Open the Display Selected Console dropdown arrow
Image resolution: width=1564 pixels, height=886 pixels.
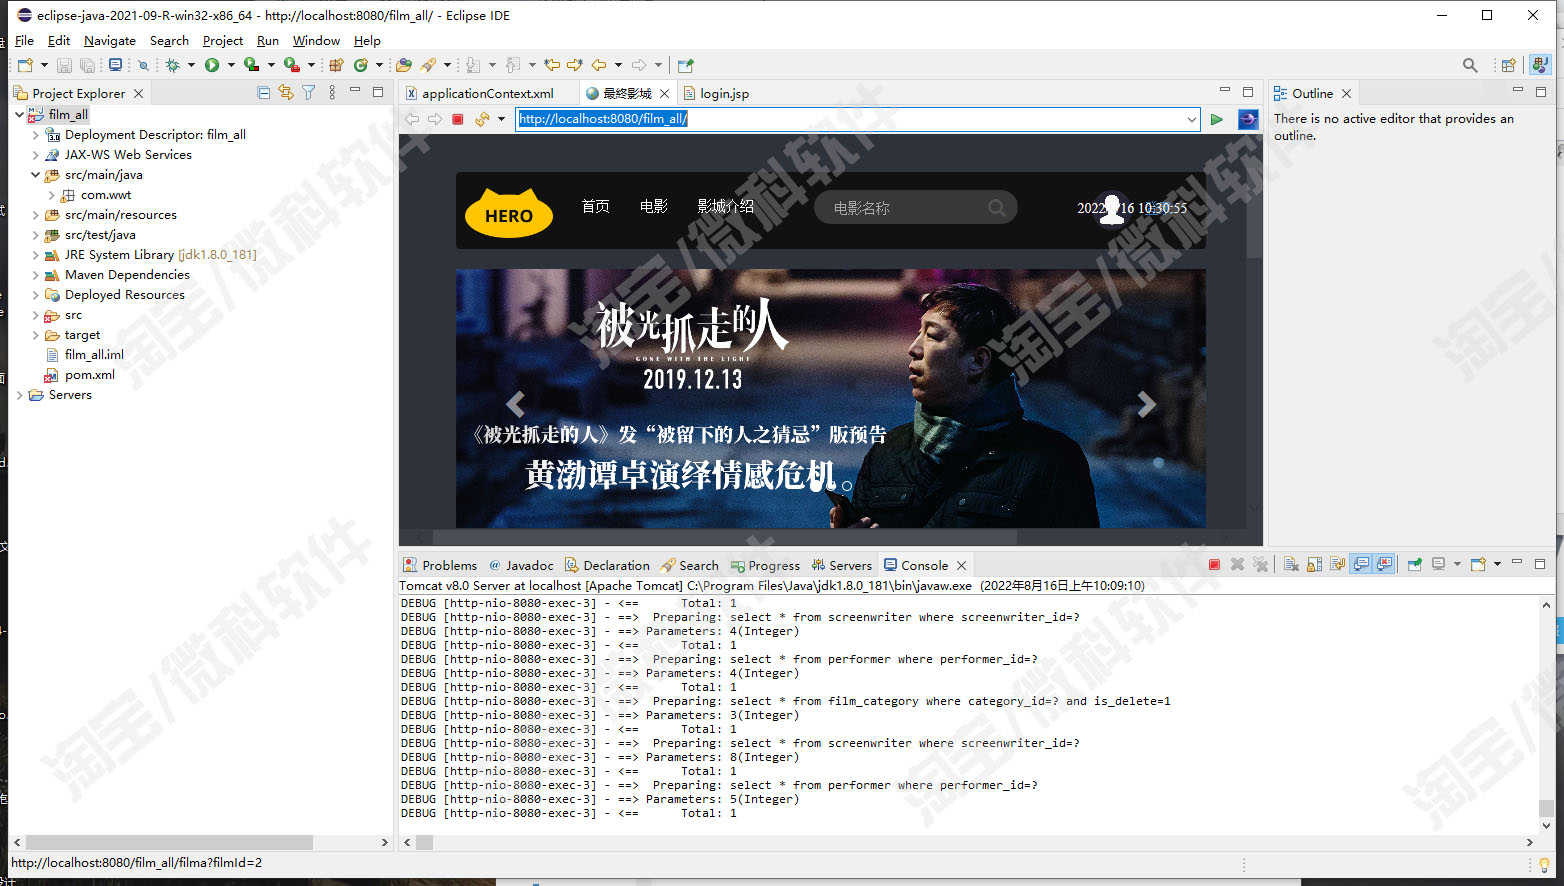click(x=1457, y=565)
